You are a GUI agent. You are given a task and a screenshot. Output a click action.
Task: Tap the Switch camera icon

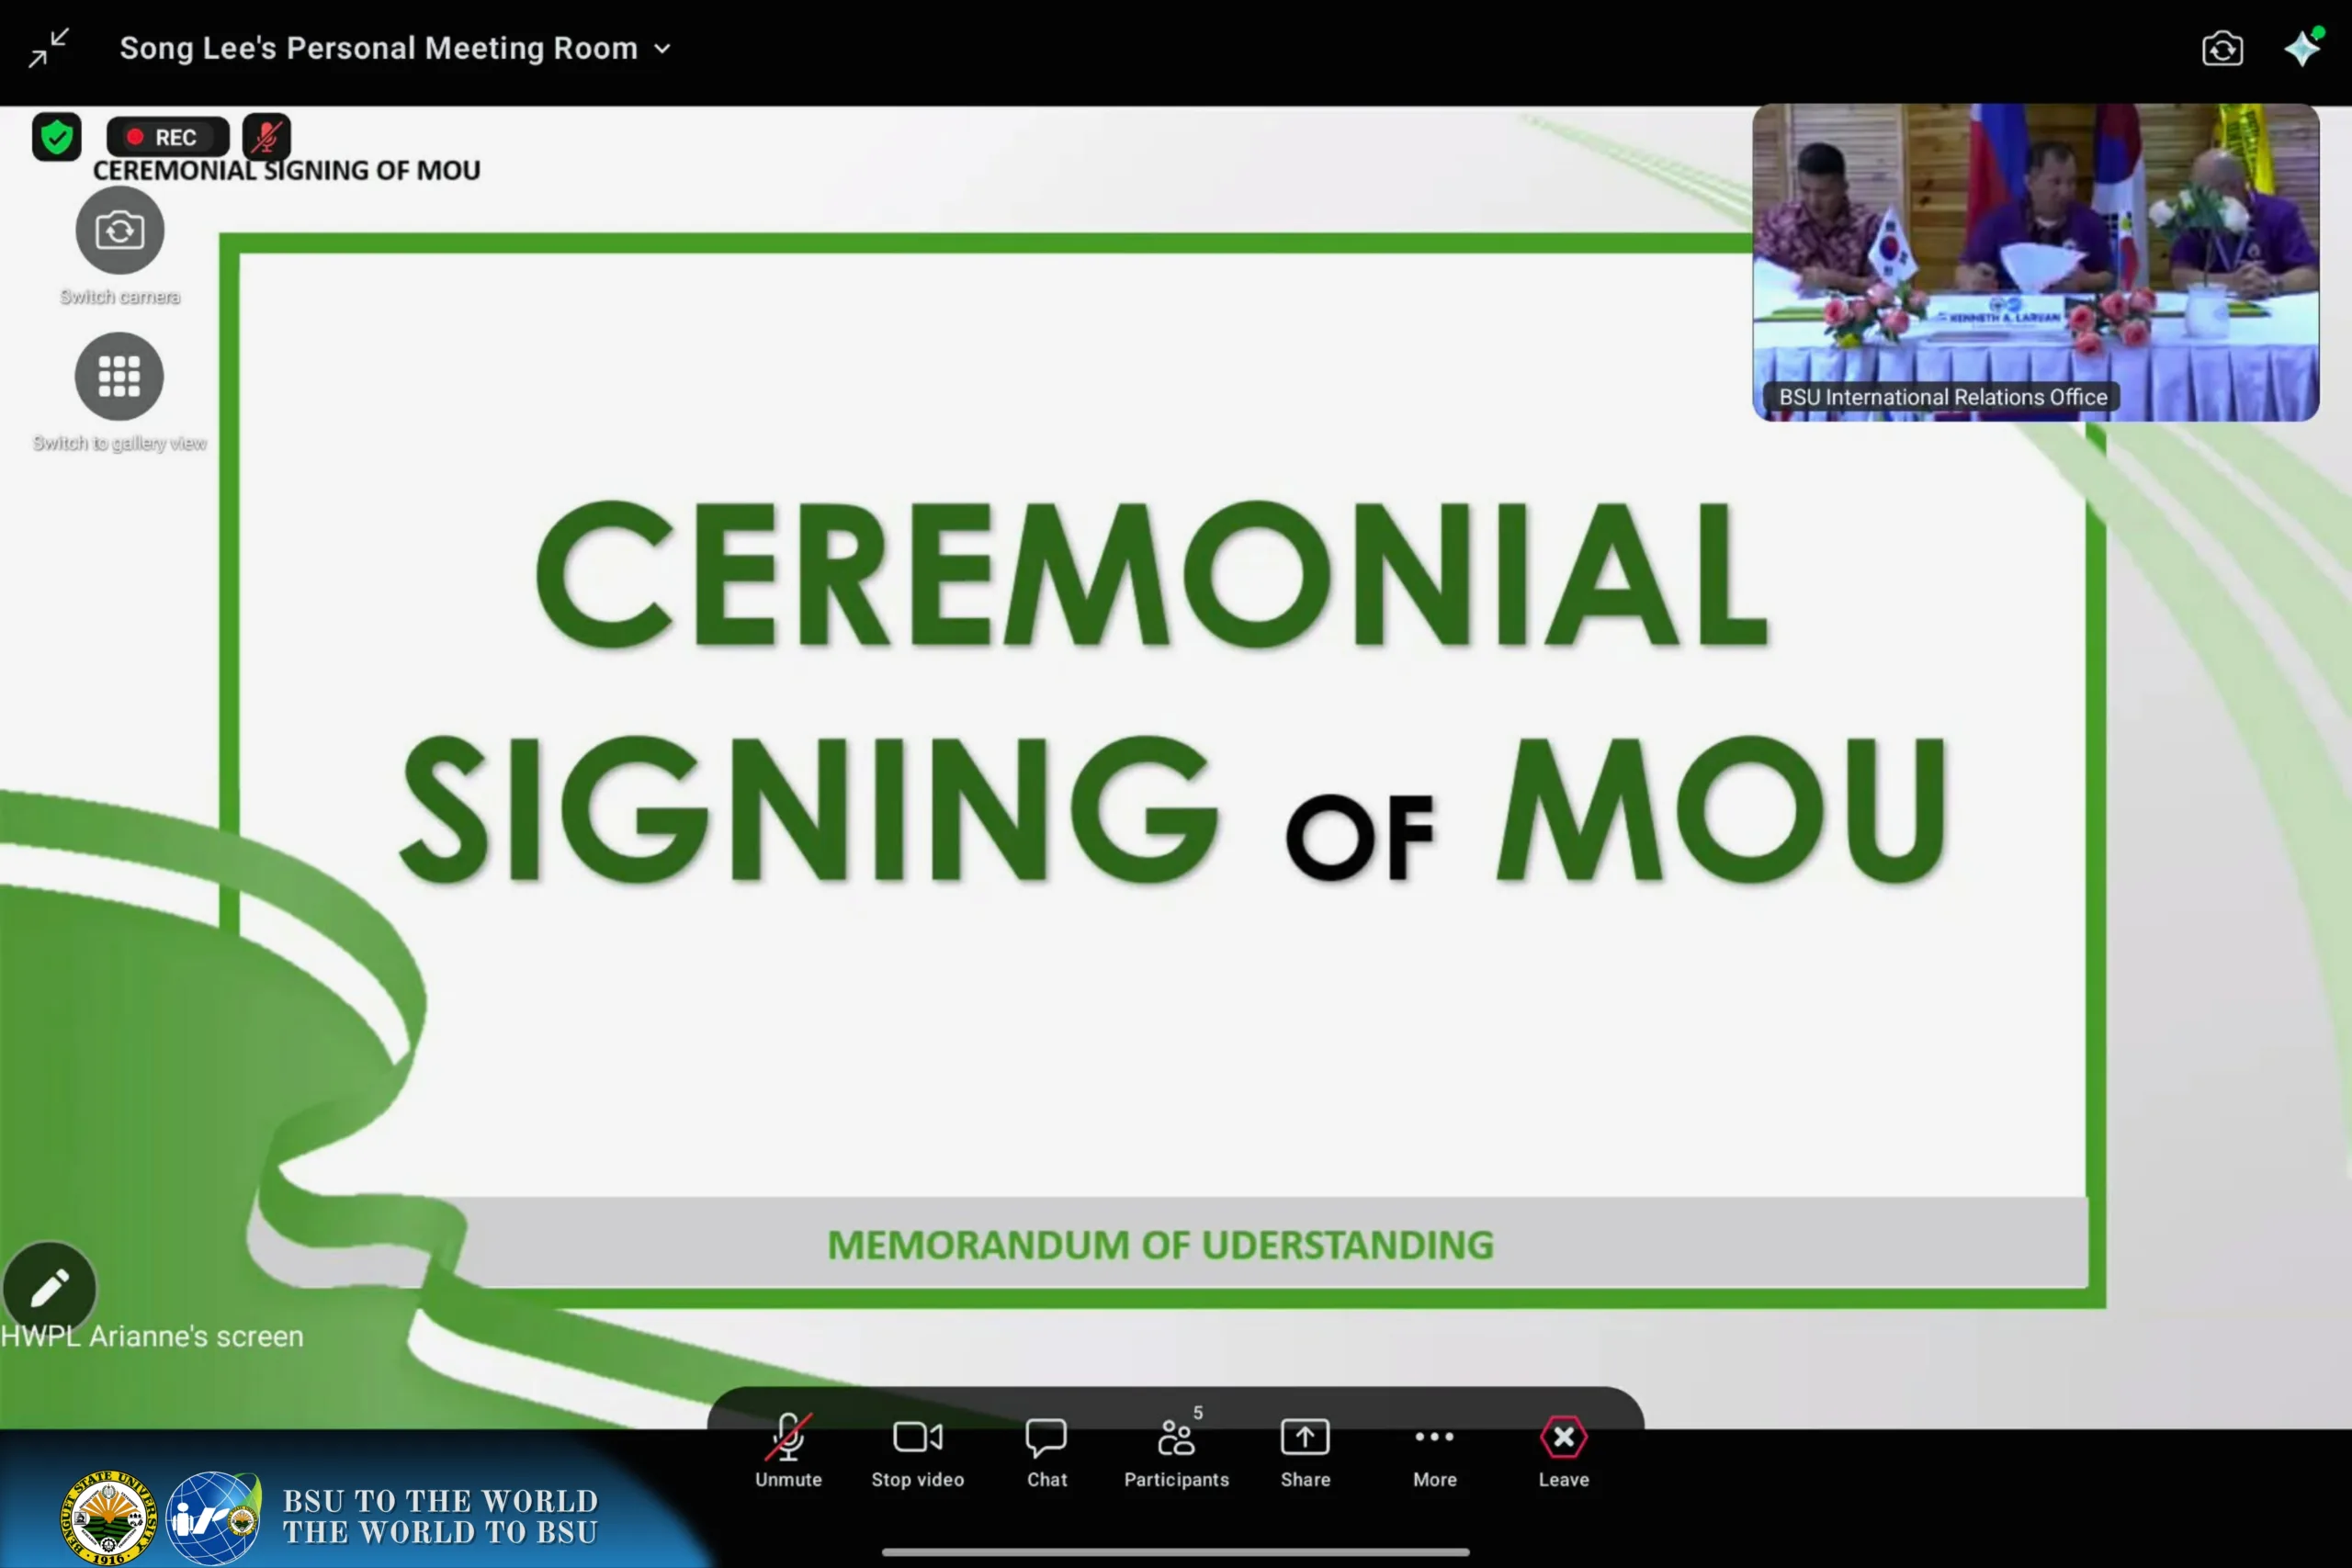point(119,230)
